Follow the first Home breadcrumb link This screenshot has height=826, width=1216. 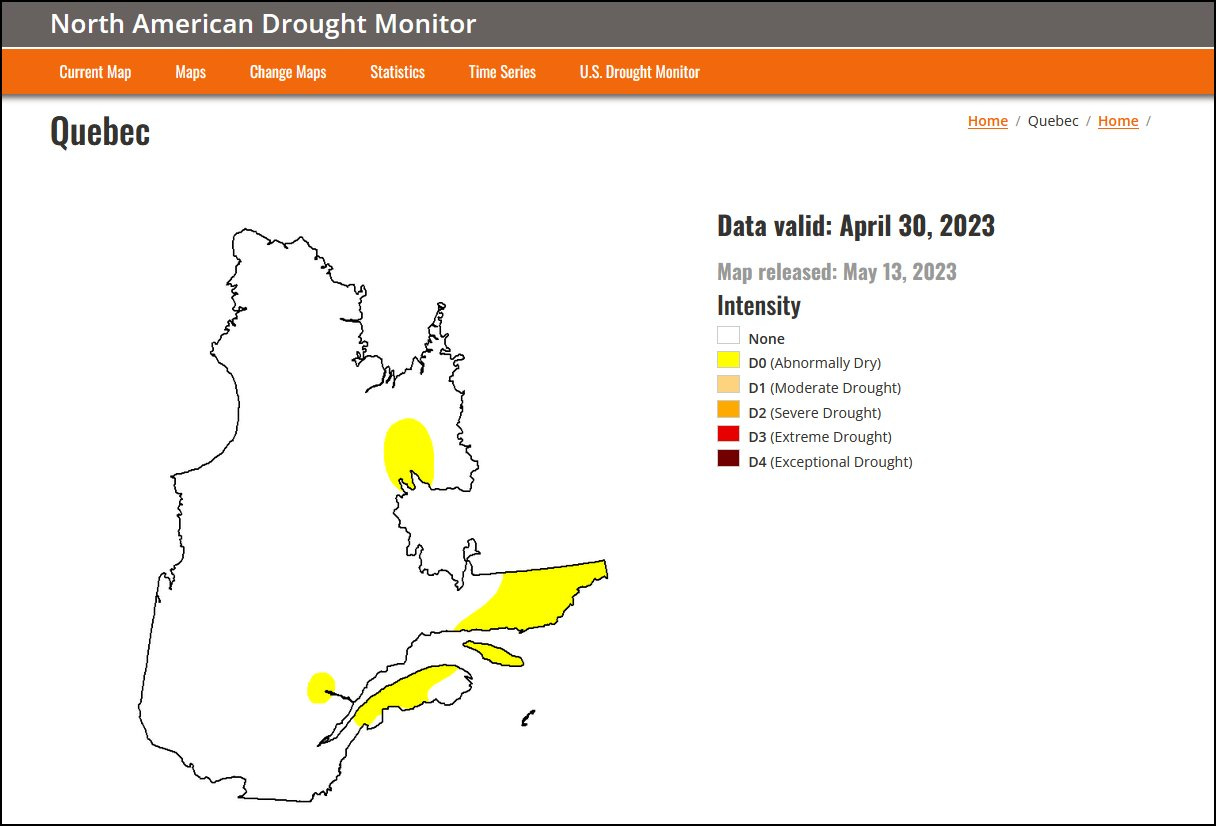[x=988, y=121]
